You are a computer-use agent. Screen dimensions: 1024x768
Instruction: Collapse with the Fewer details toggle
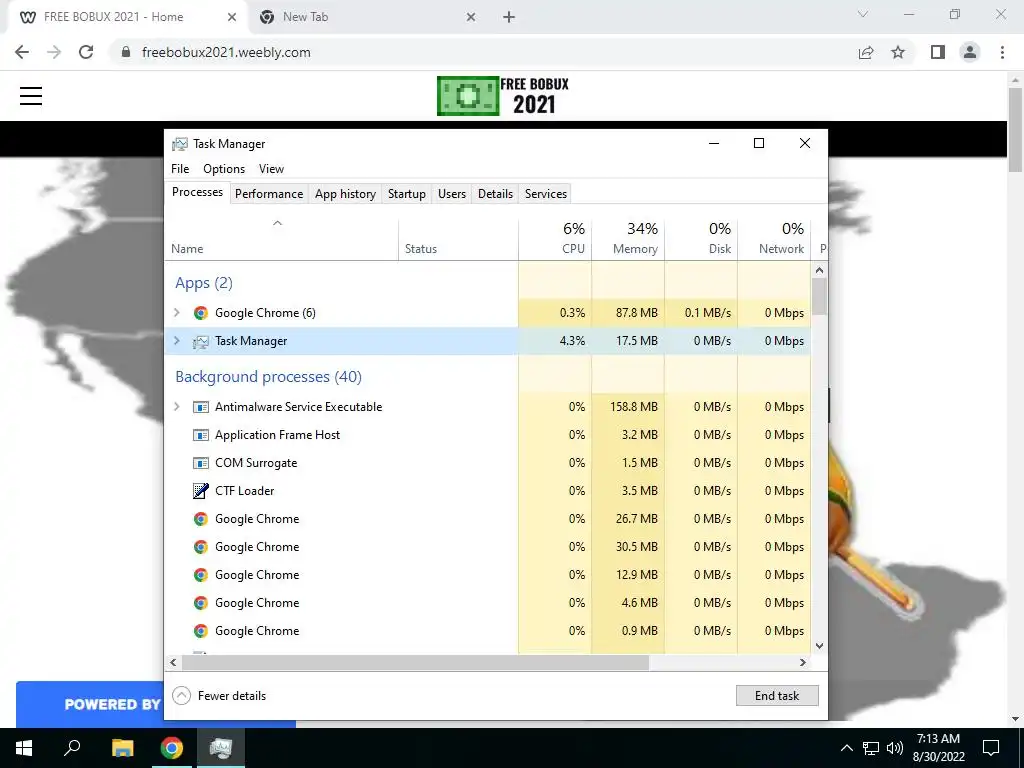(x=219, y=696)
